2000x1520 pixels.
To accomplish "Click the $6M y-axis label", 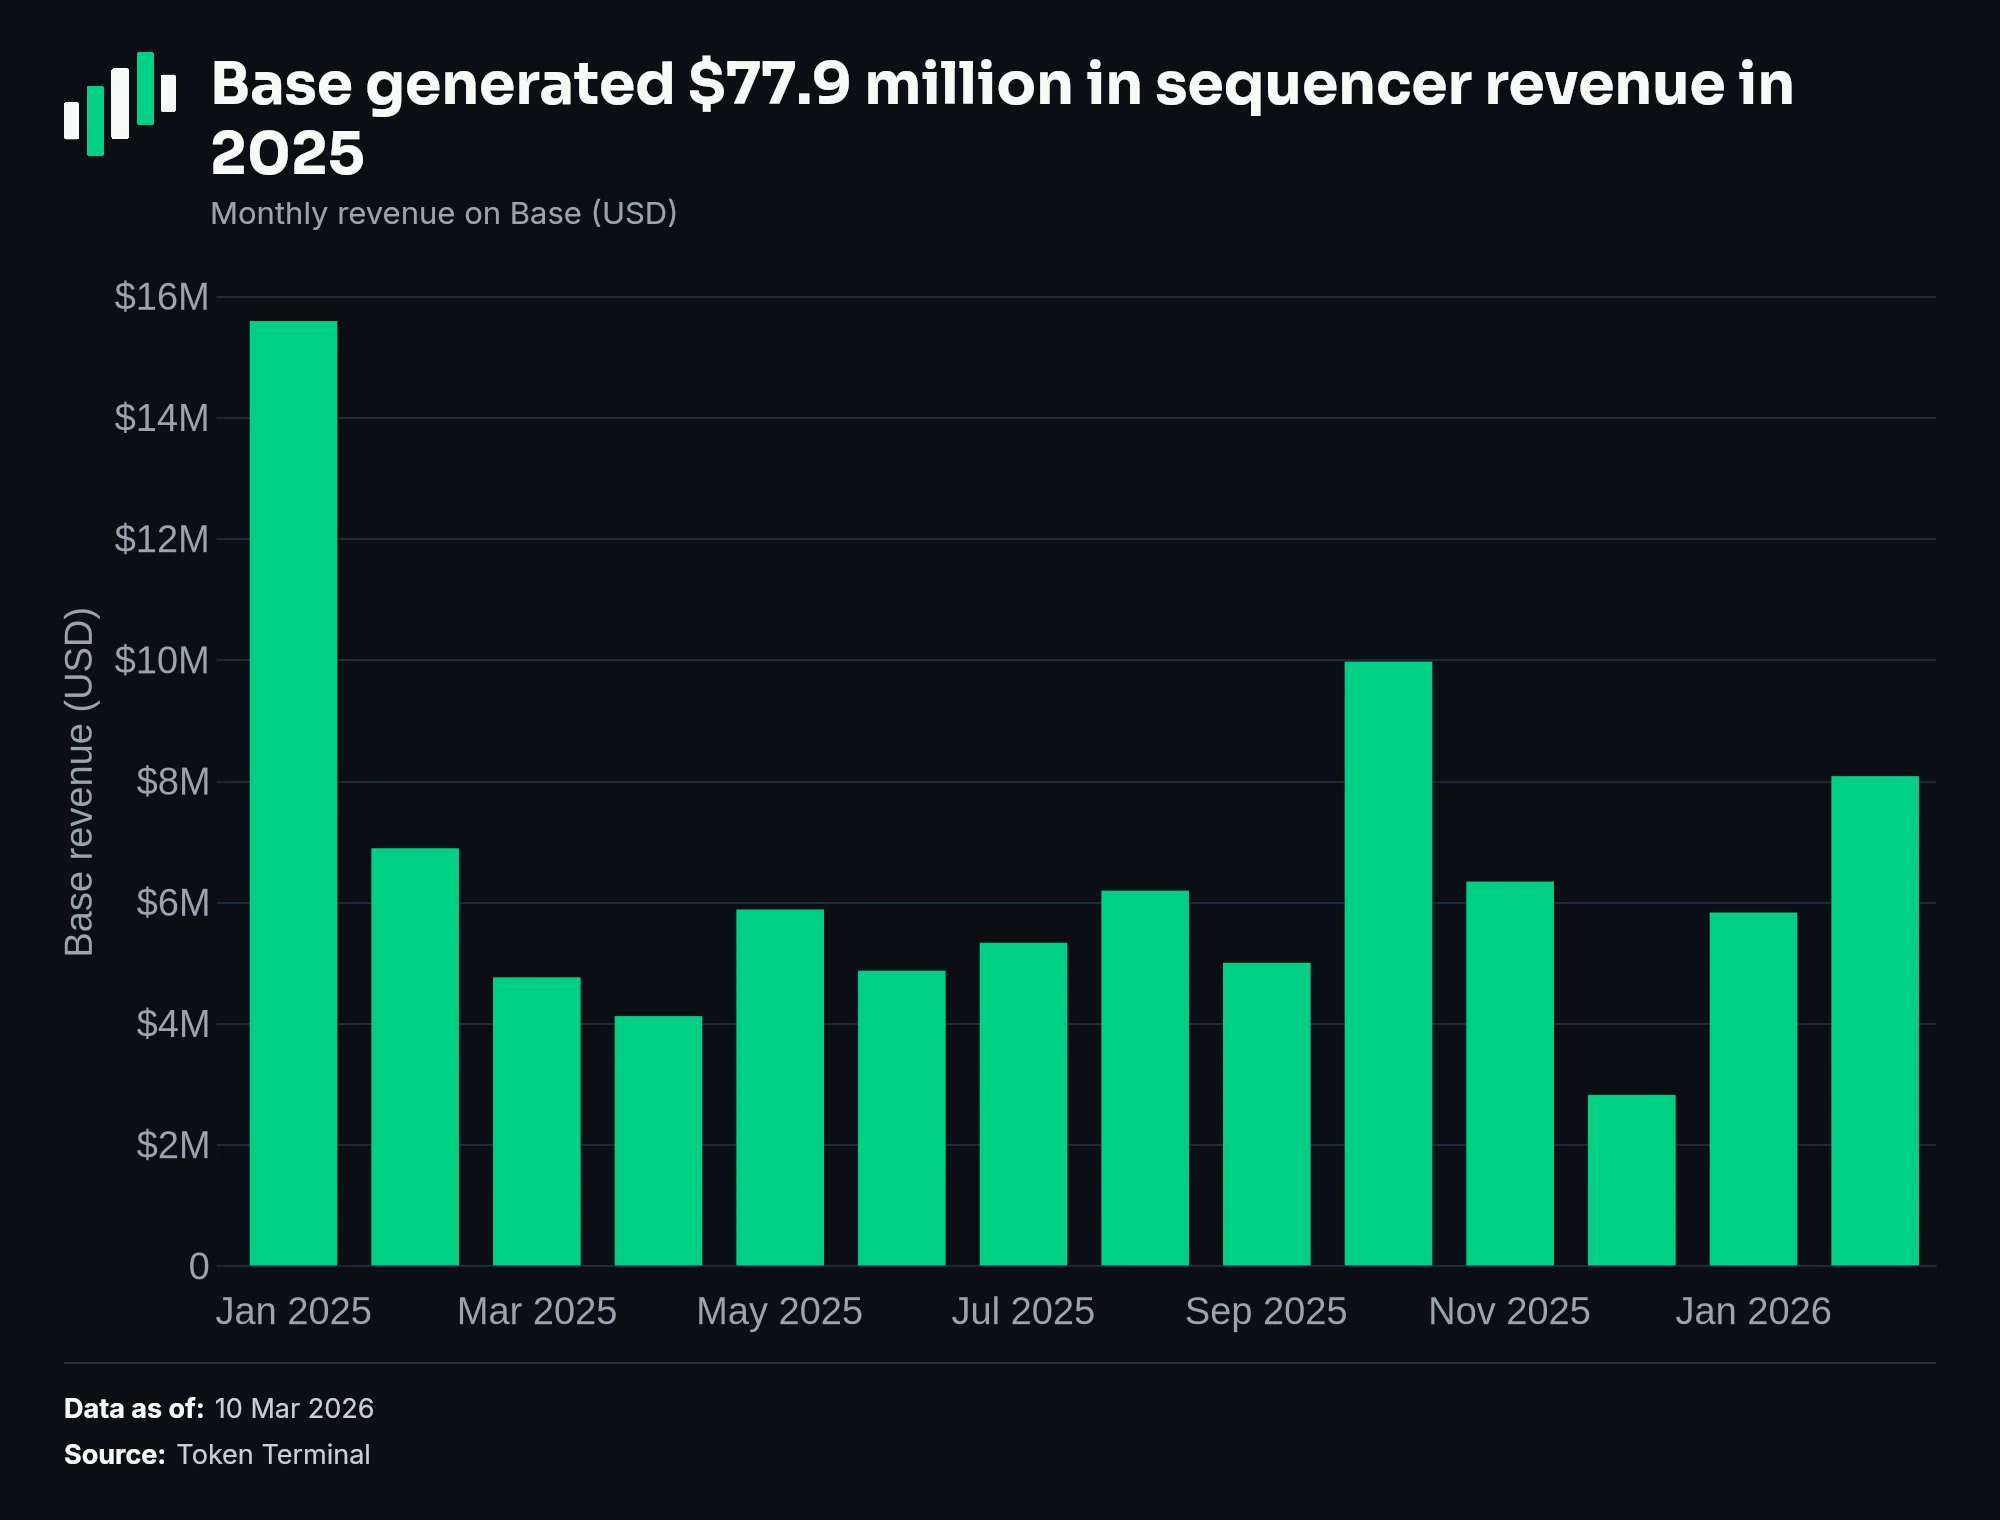I will coord(172,903).
